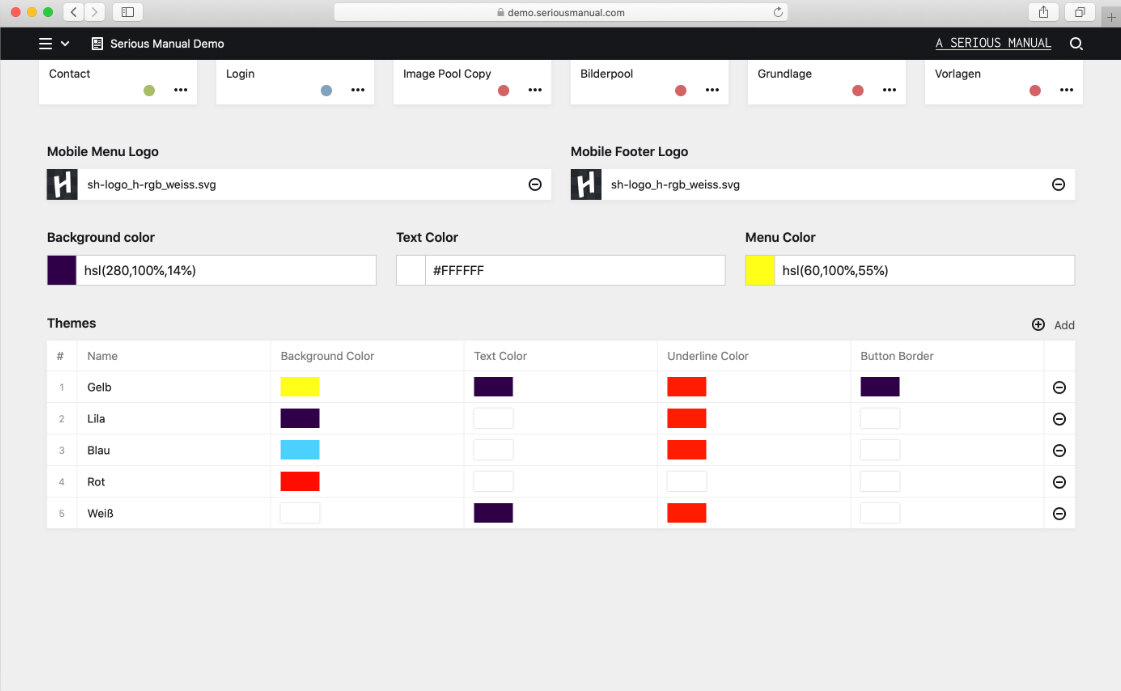Click the yellow Menu Color swatch
Viewport: 1121px width, 691px height.
click(760, 270)
